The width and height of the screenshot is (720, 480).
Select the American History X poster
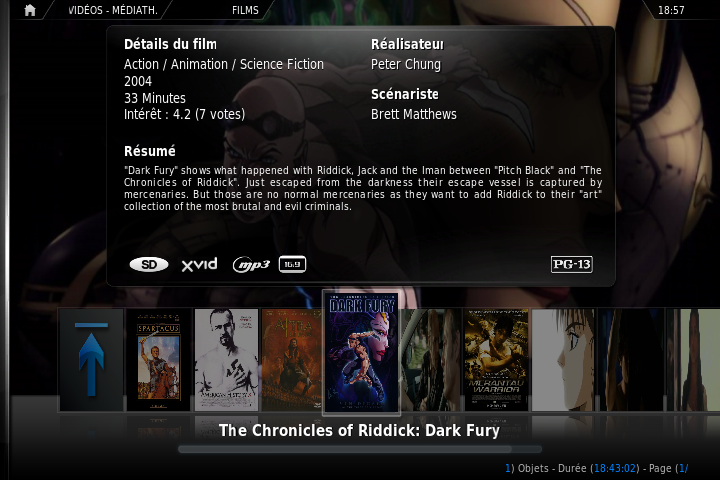coord(226,360)
